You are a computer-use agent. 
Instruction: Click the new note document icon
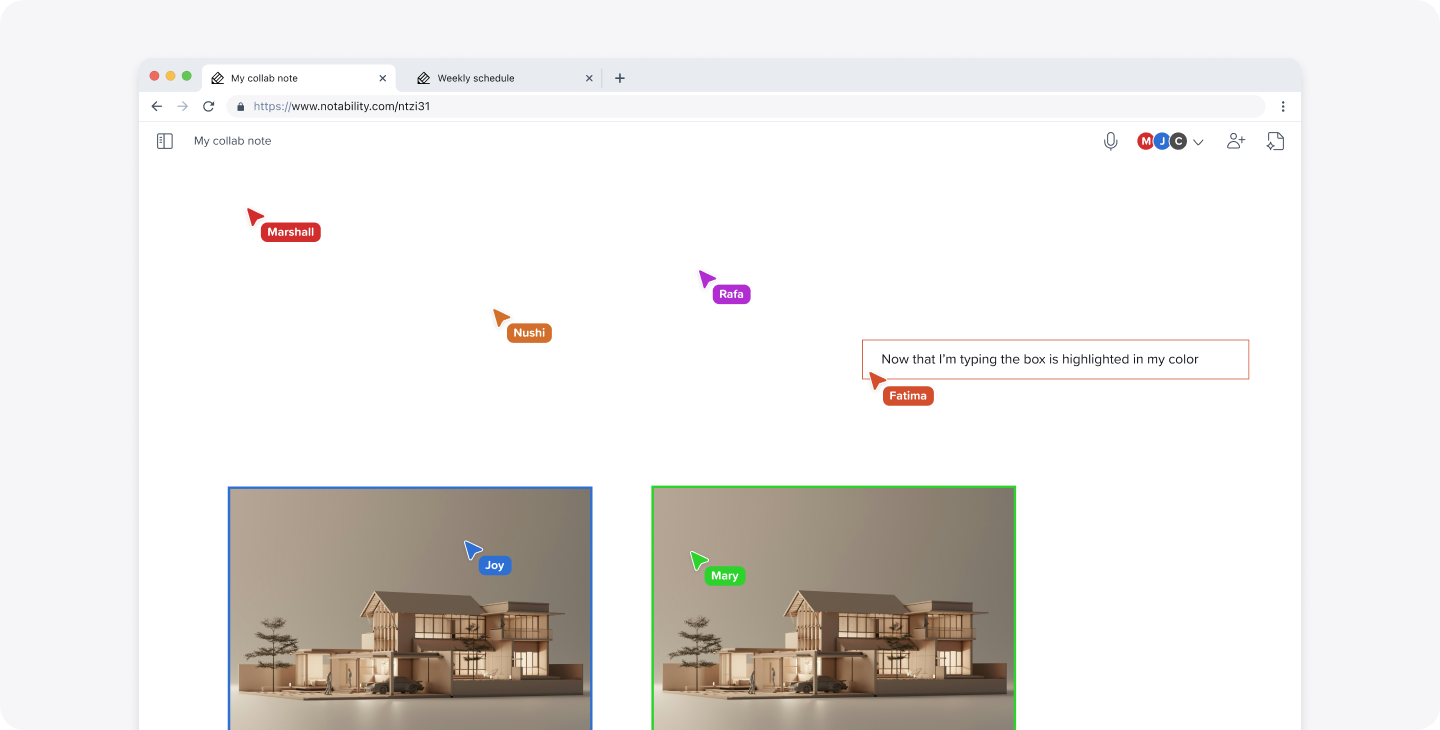pos(1275,141)
